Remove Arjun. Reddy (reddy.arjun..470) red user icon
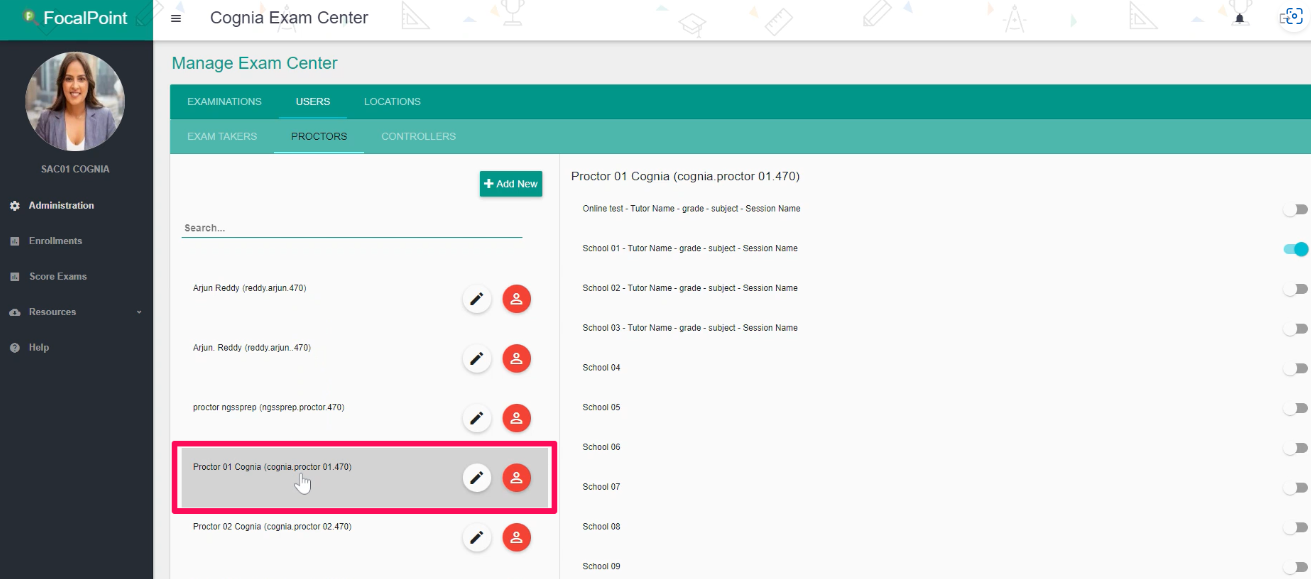Image resolution: width=1311 pixels, height=579 pixels. pyautogui.click(x=516, y=358)
